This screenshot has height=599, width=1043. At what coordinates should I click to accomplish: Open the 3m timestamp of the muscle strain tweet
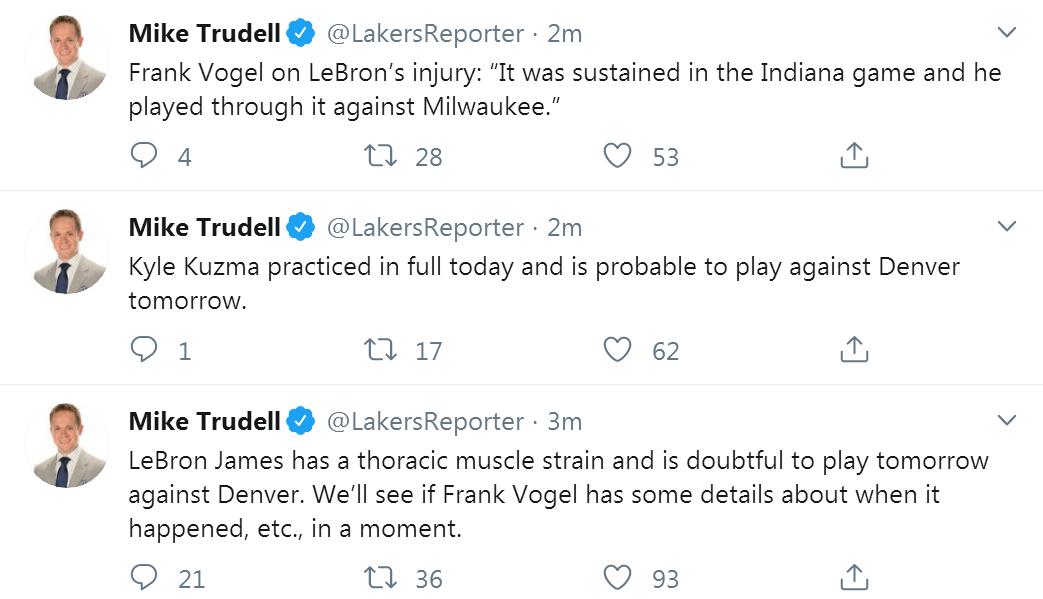[x=564, y=421]
